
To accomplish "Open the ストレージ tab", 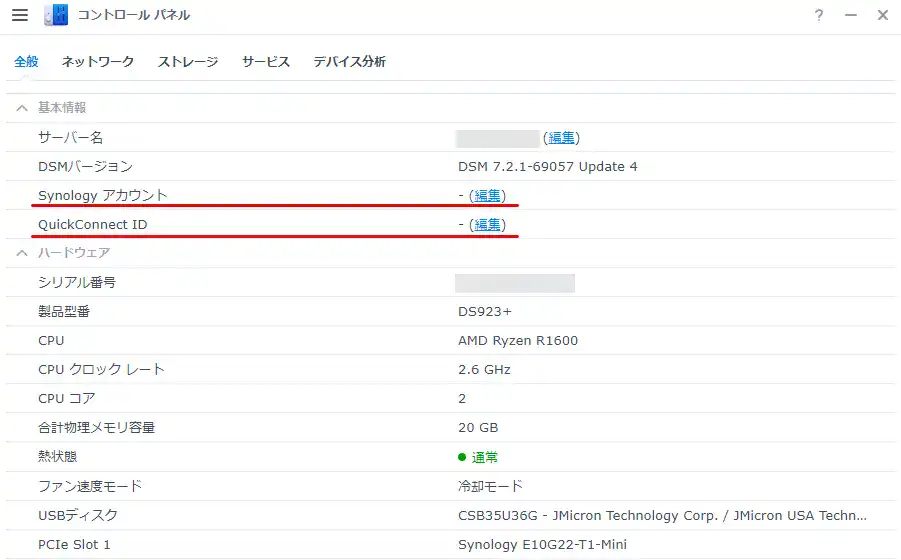I will click(x=187, y=62).
